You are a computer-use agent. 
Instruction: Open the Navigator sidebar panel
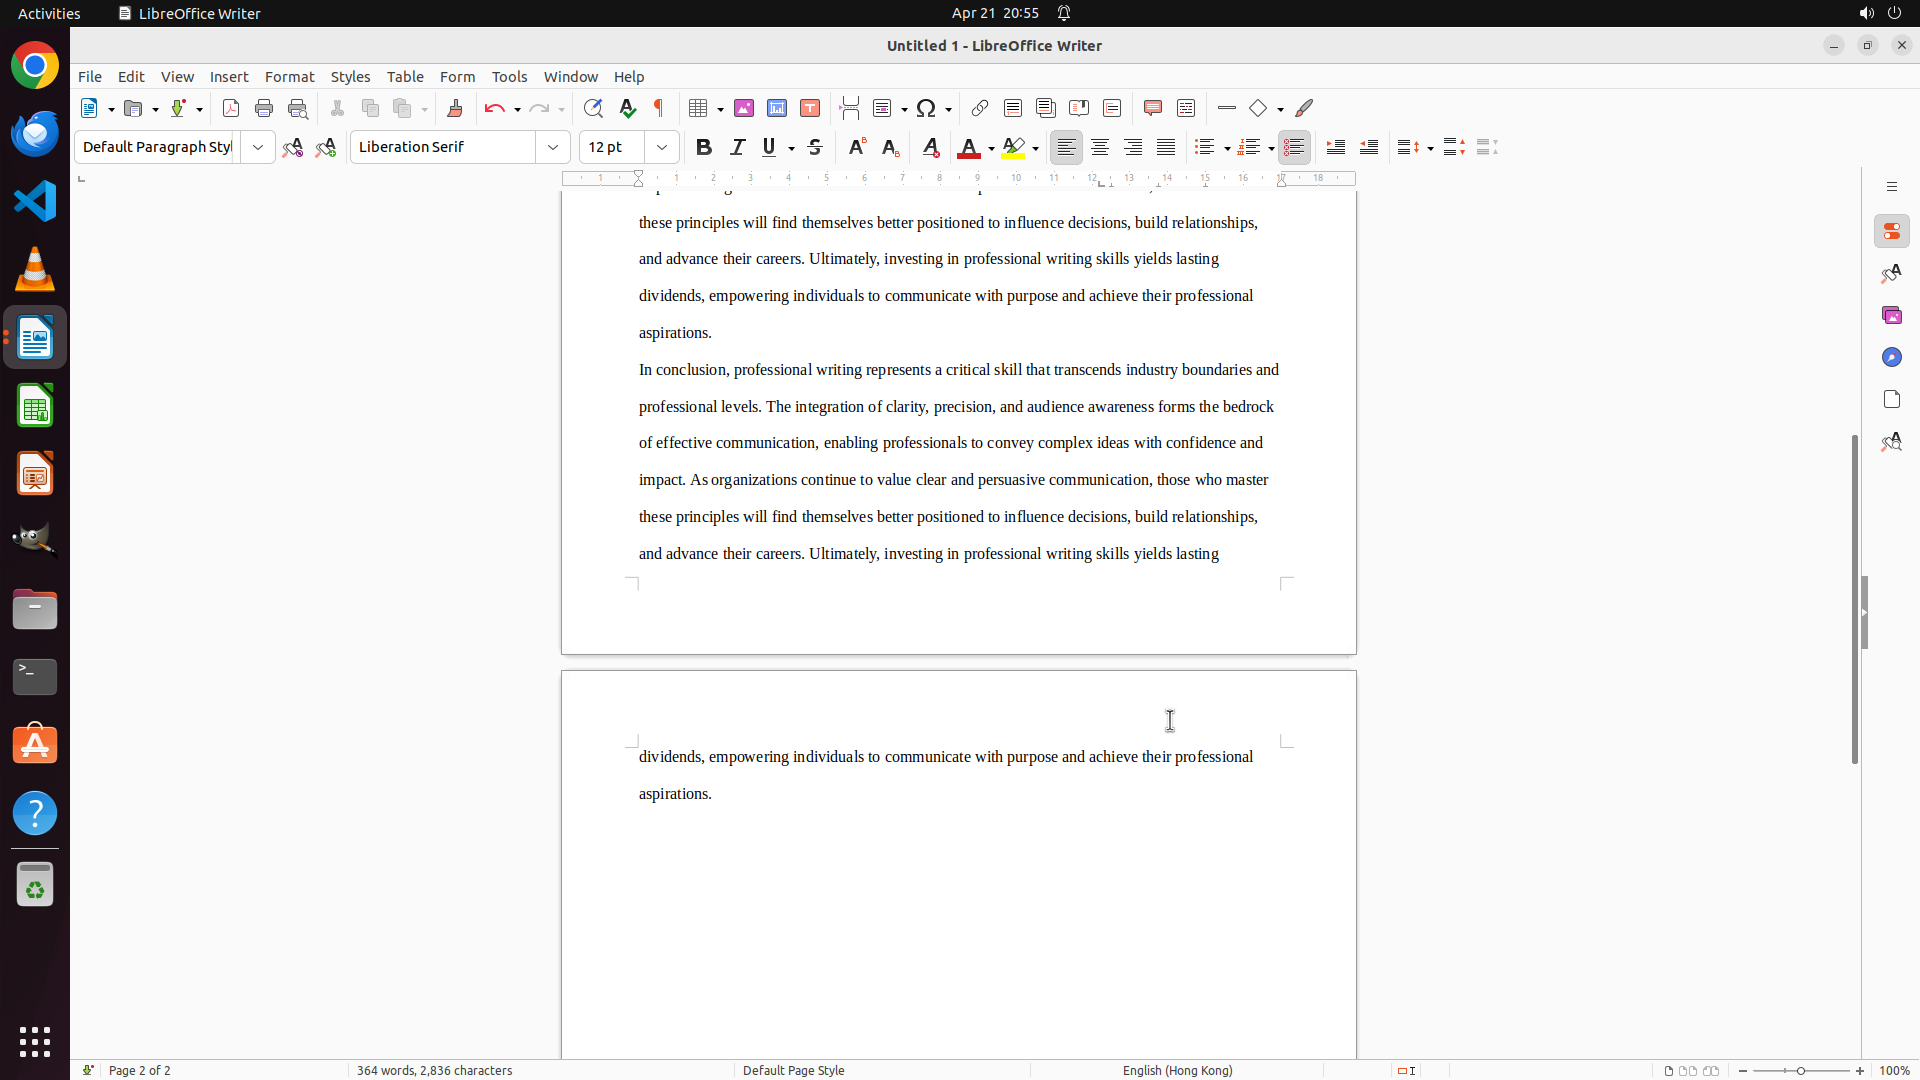pos(1891,357)
